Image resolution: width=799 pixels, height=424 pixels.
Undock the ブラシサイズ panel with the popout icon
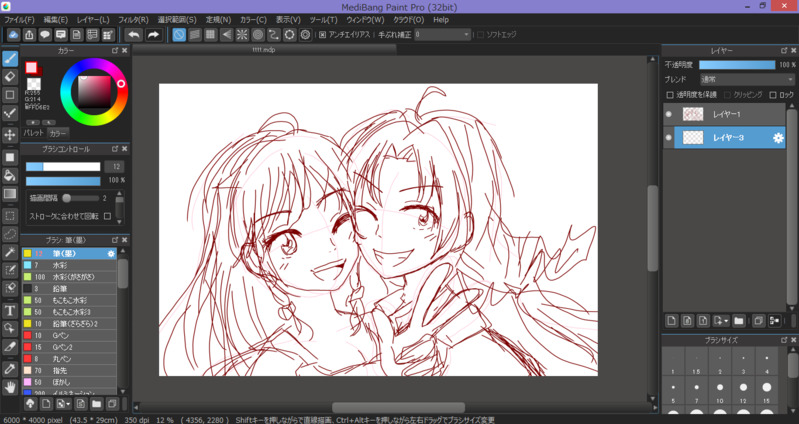click(x=784, y=340)
